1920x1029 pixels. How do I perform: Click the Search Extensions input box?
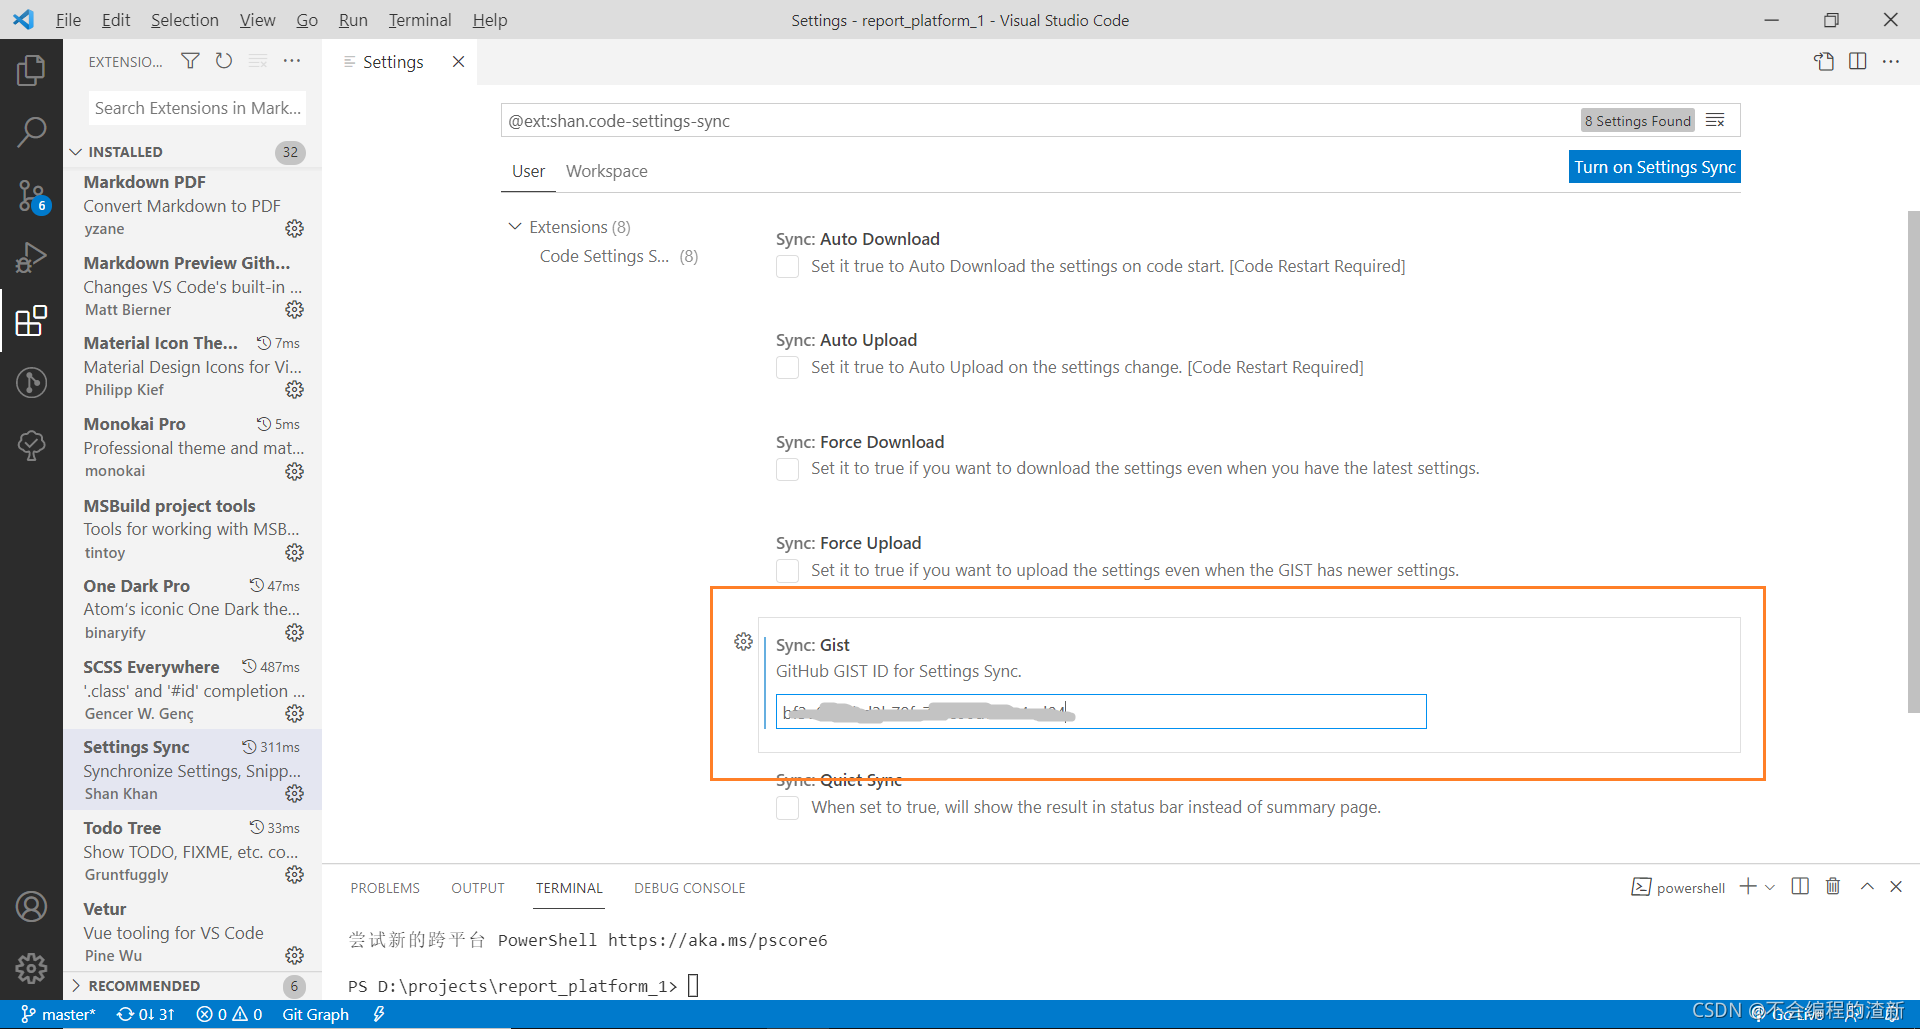[197, 108]
